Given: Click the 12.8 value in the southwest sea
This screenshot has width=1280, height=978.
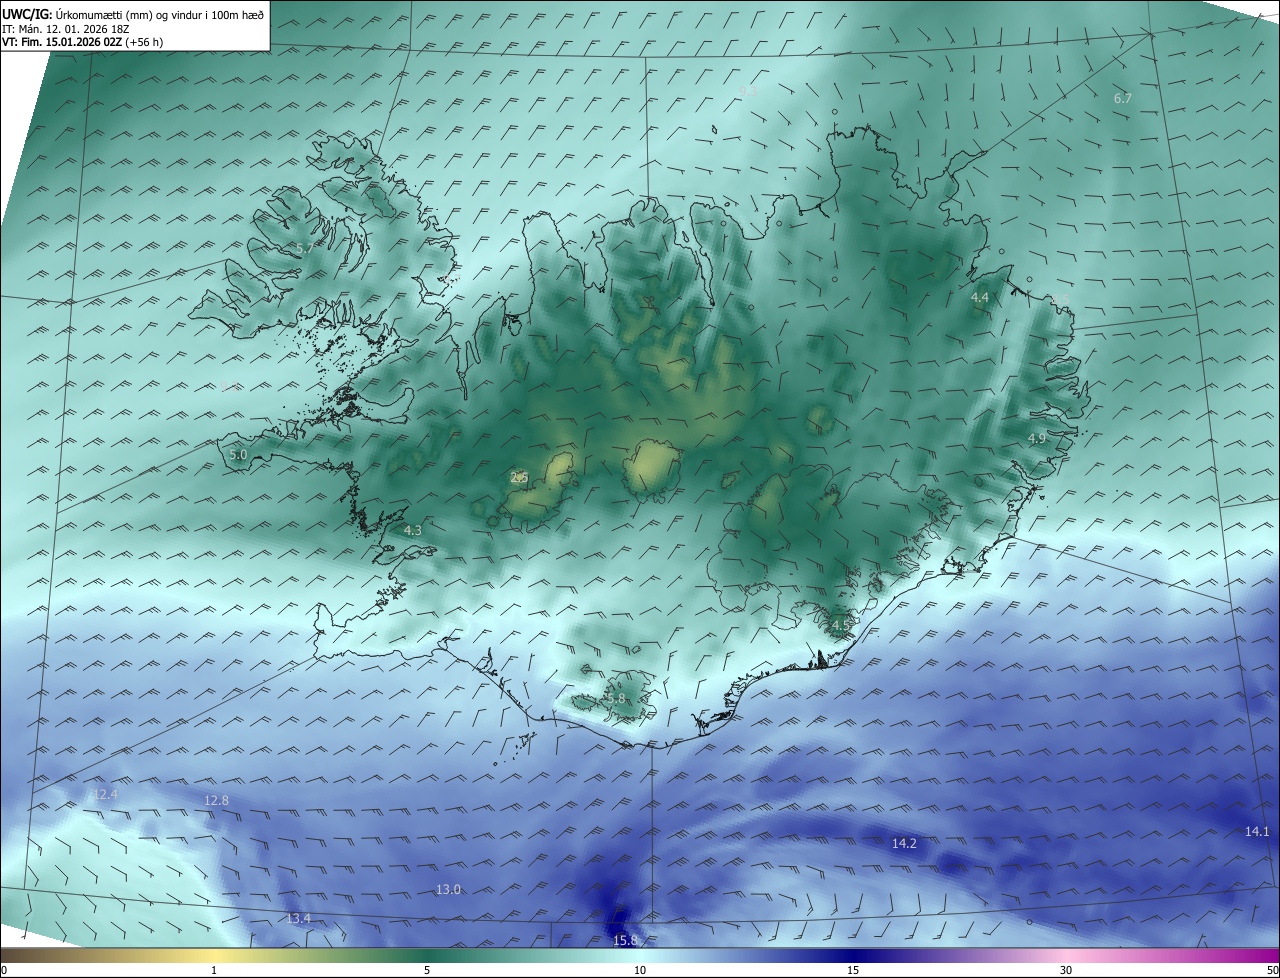Looking at the screenshot, I should [x=216, y=800].
